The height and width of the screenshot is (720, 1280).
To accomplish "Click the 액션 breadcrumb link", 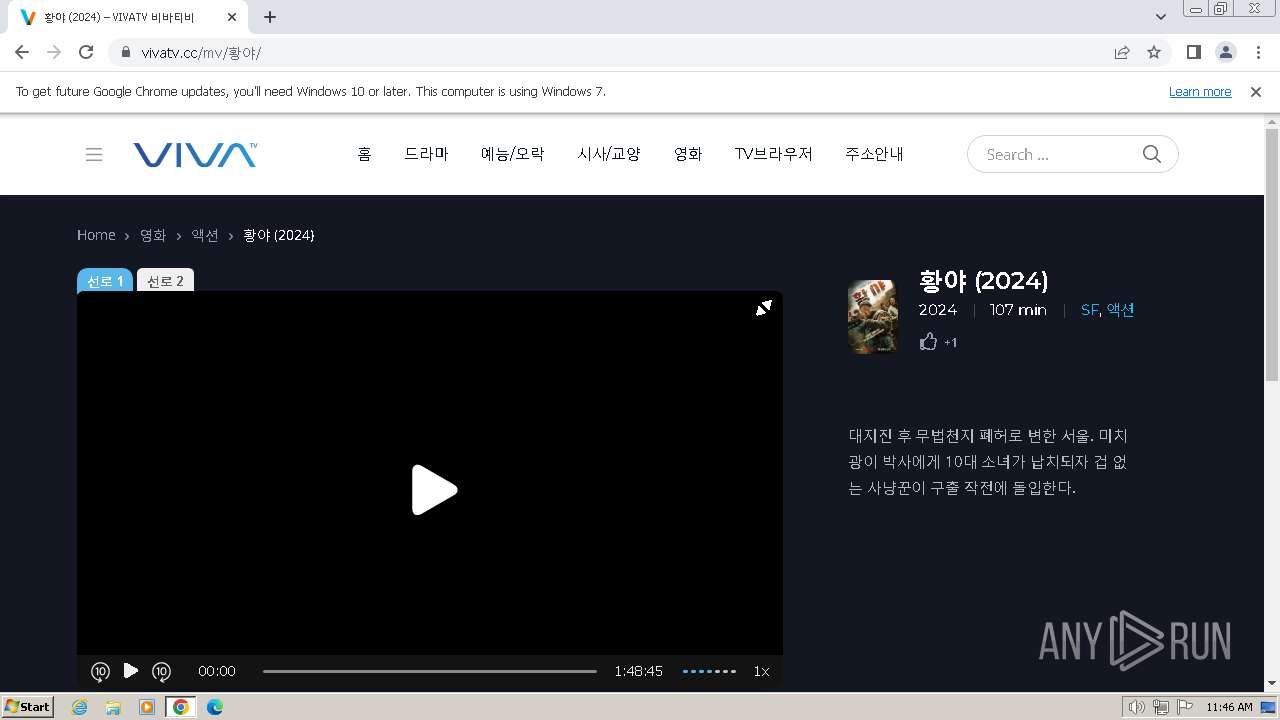I will (205, 235).
